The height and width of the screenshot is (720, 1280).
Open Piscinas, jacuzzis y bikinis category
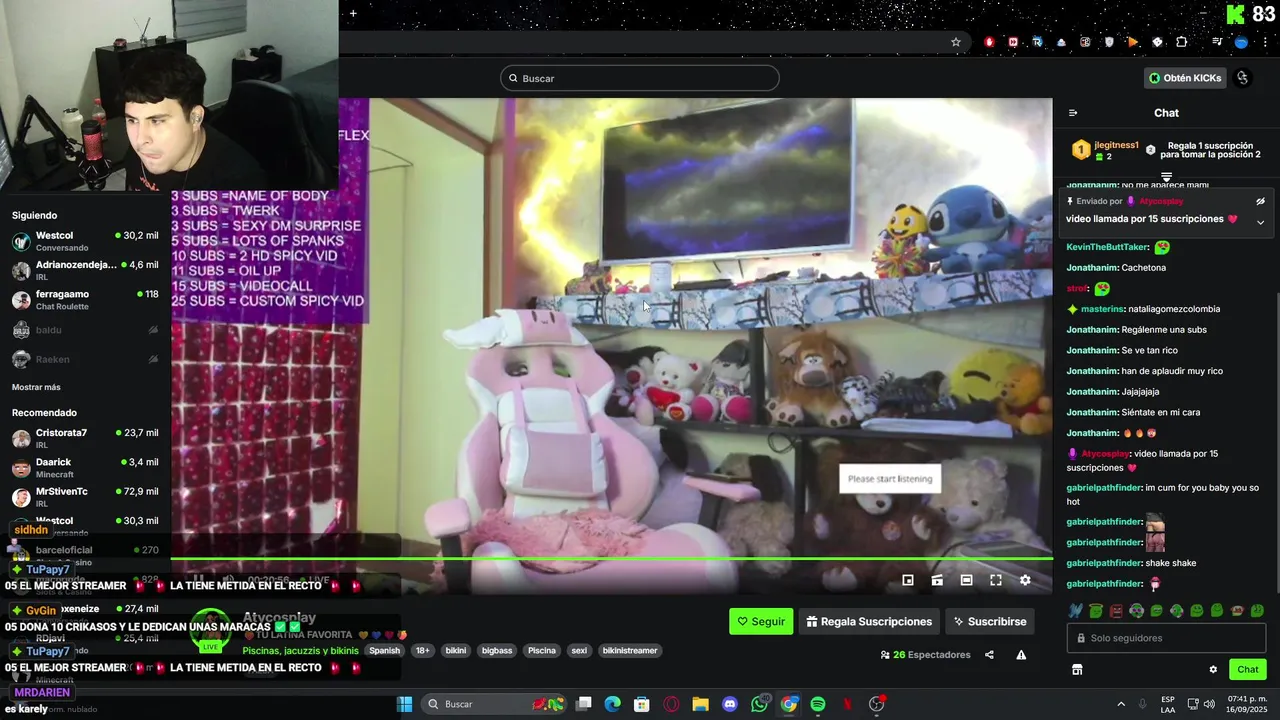click(300, 650)
